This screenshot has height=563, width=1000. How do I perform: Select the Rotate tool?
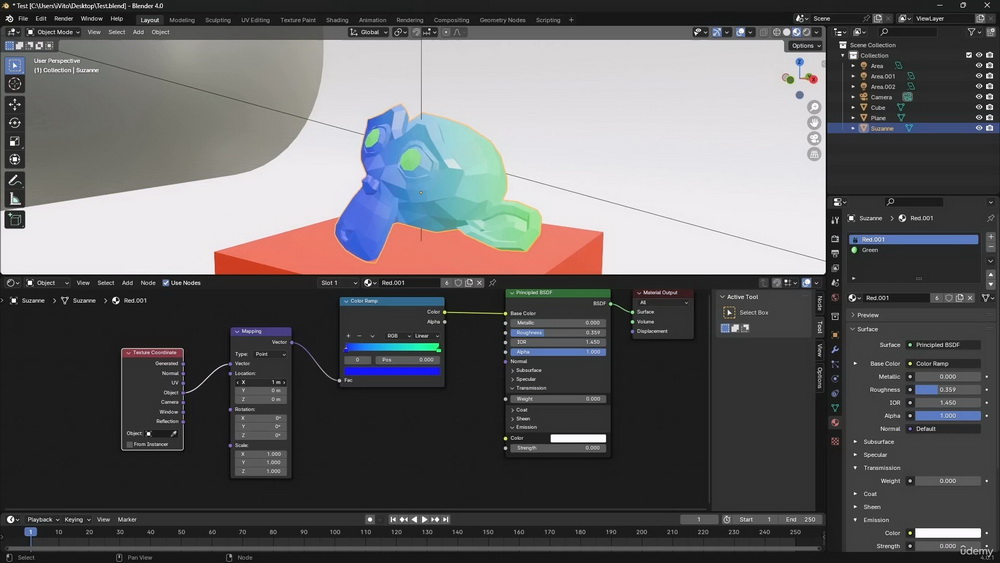[x=15, y=122]
